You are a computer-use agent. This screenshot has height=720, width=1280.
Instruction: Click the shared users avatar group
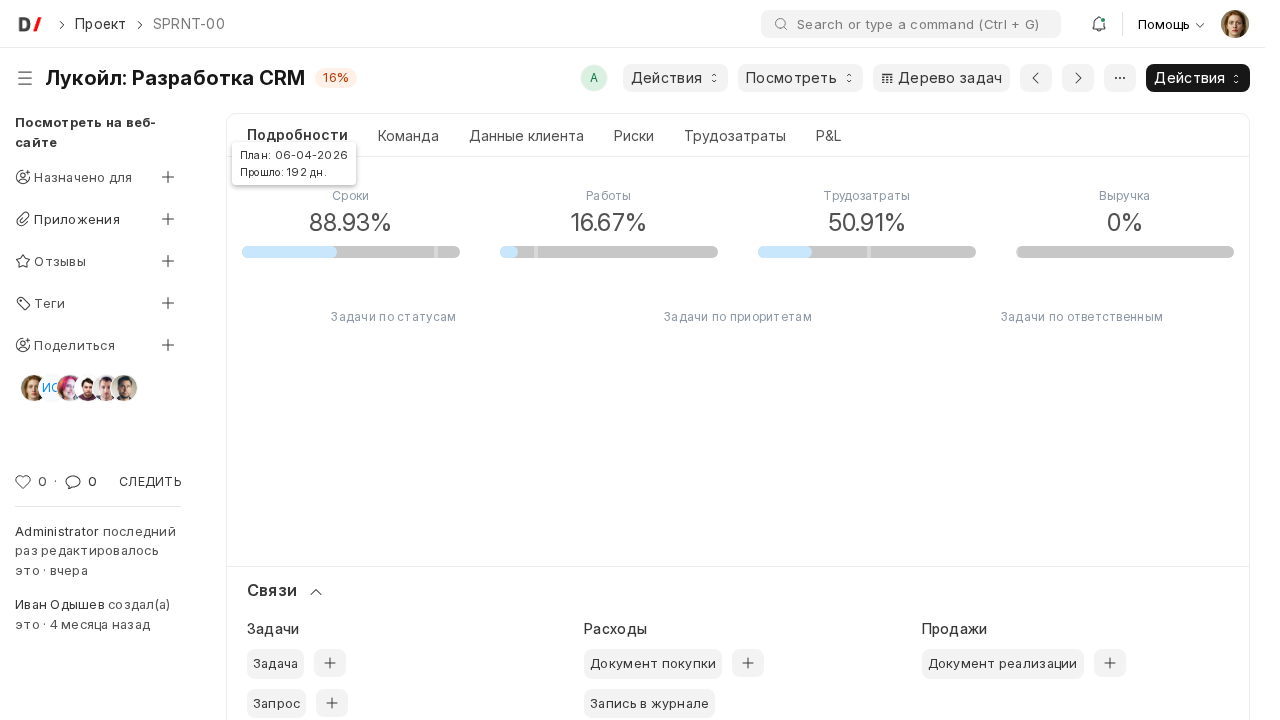point(79,388)
